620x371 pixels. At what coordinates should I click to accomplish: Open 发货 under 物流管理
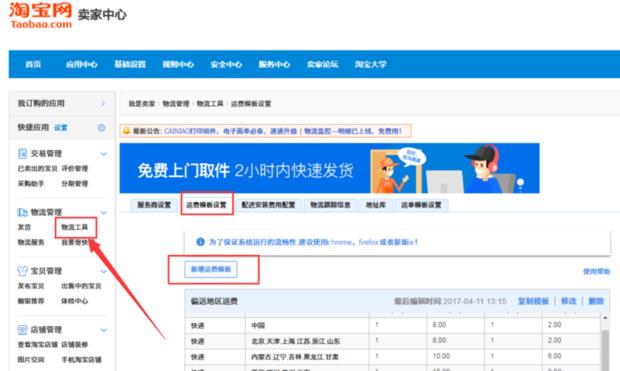24,227
